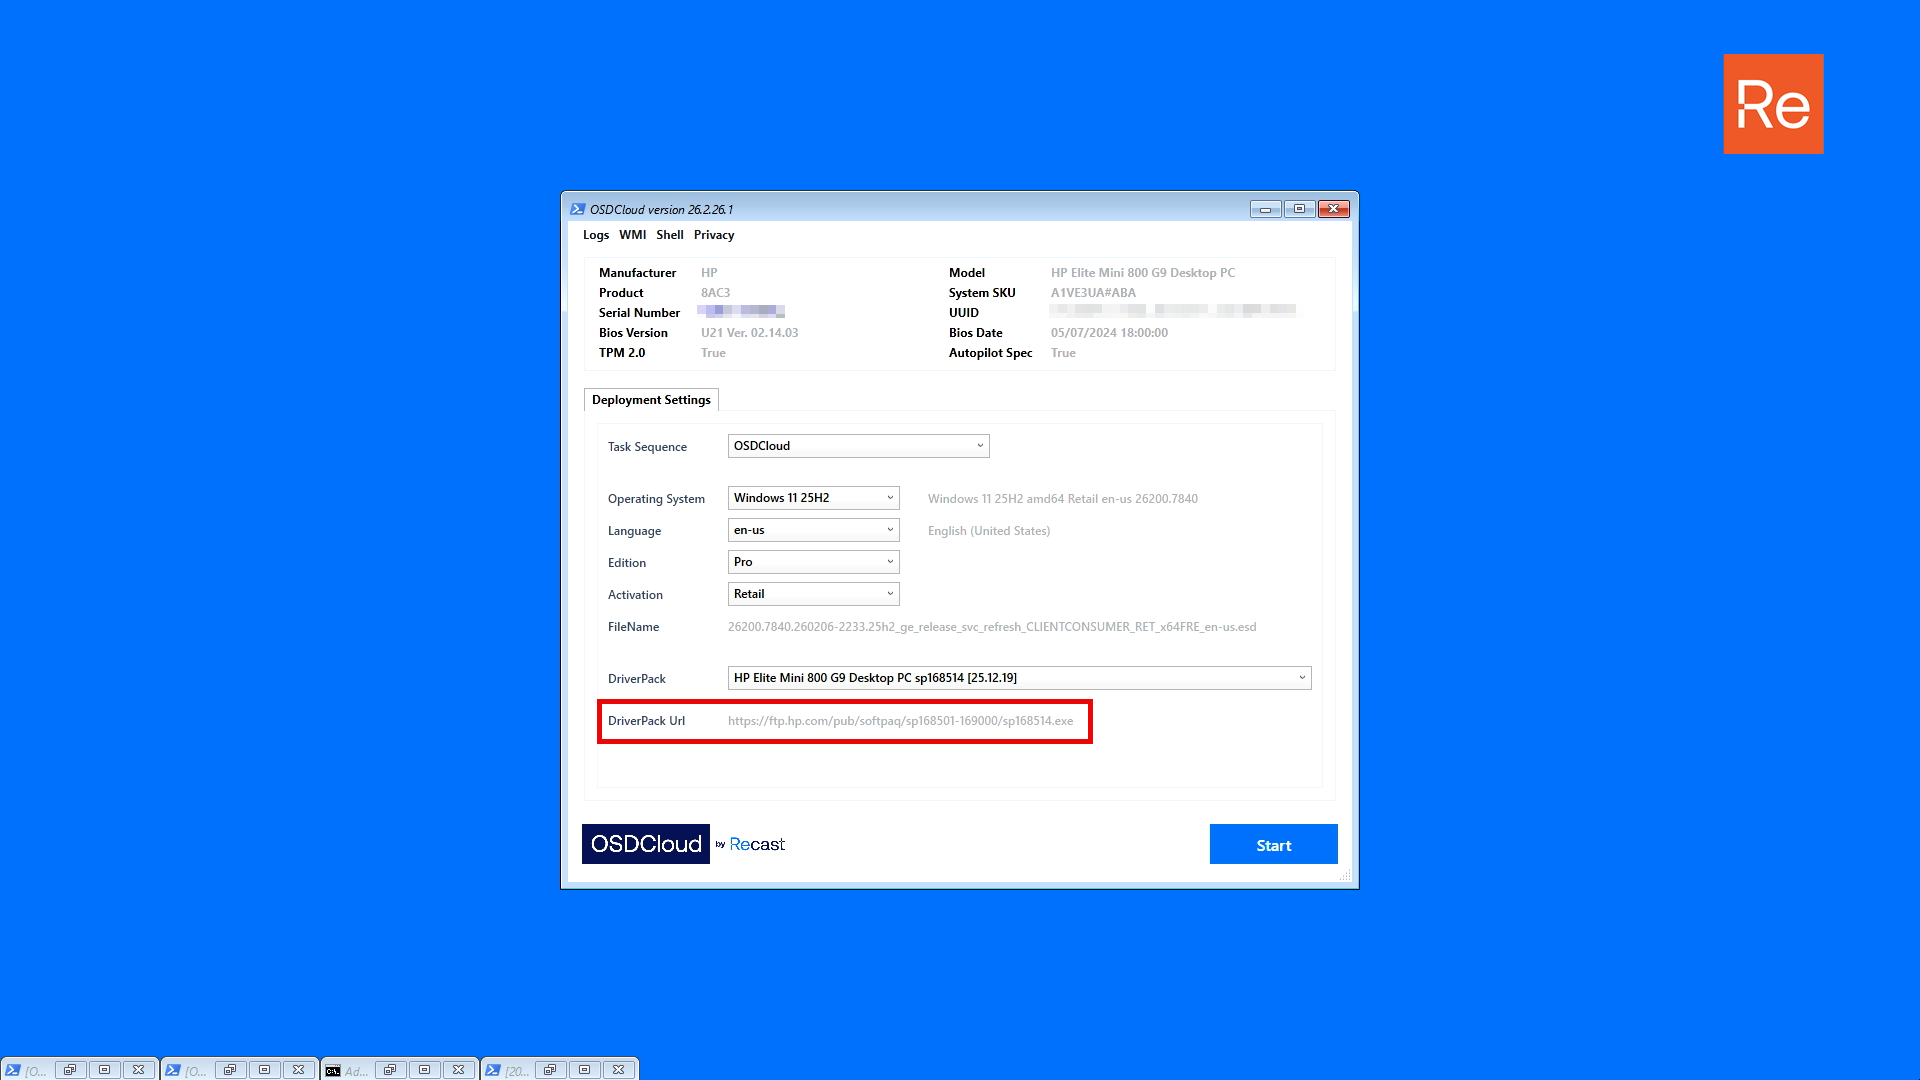Maximize the minimized Administrator cmd window

point(424,1070)
